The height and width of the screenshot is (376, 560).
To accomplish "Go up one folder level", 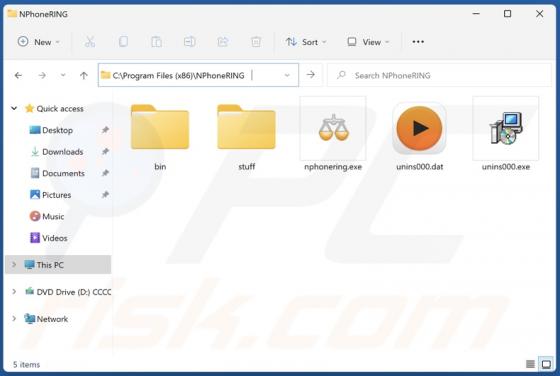I will click(x=84, y=75).
